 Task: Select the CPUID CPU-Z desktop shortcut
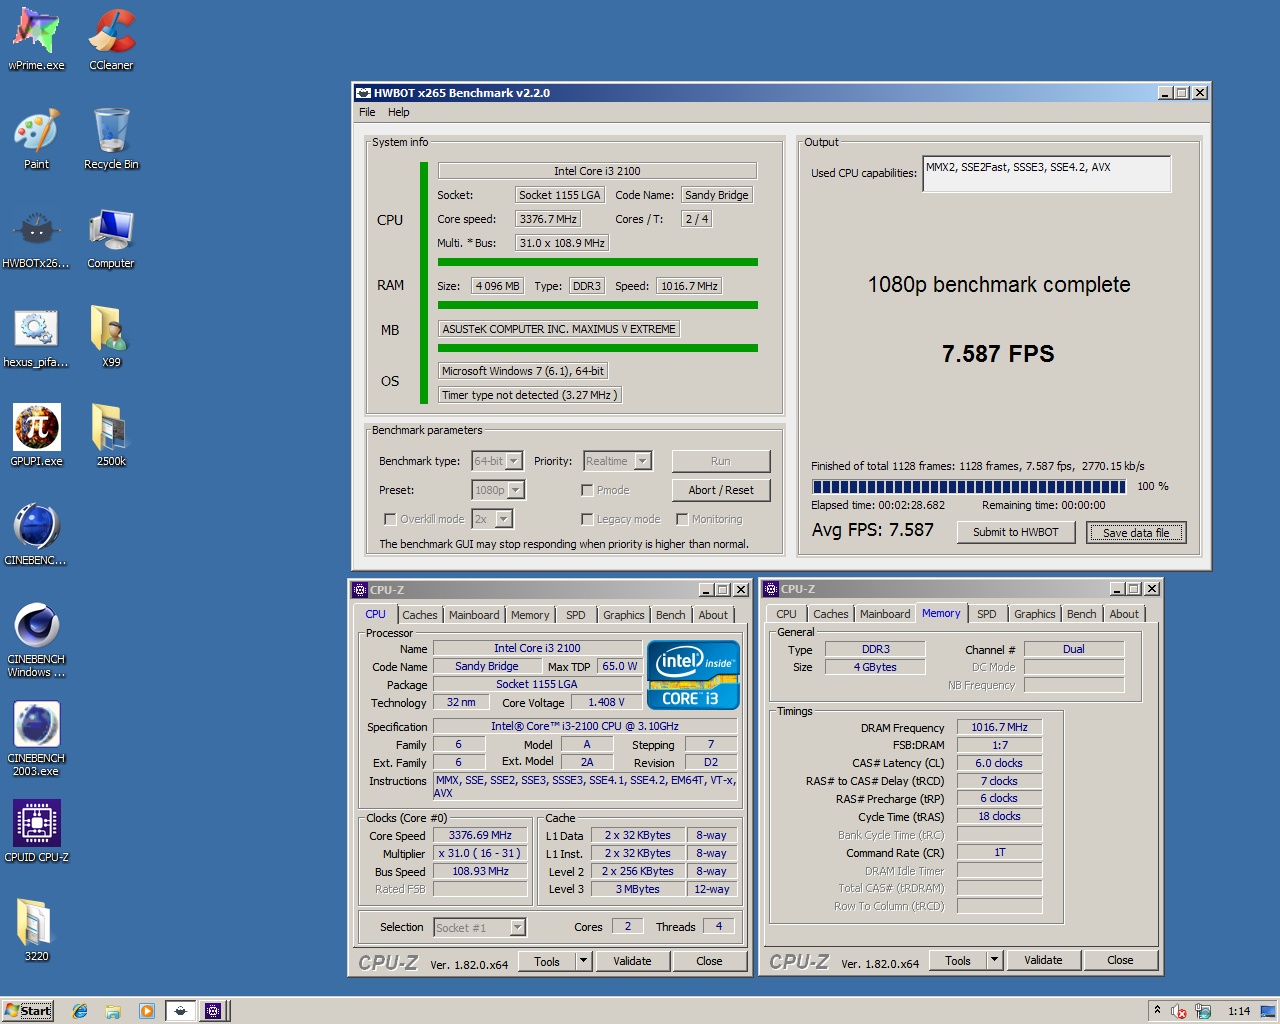coord(36,832)
